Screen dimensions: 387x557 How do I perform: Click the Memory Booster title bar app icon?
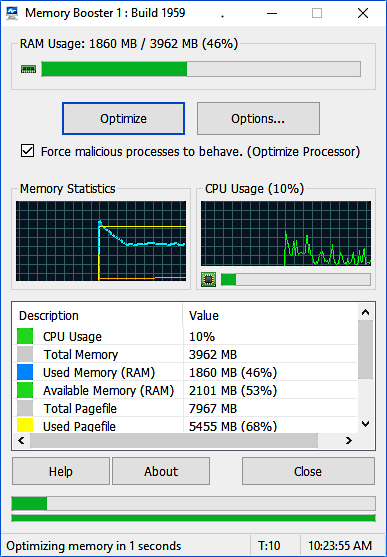(x=12, y=13)
